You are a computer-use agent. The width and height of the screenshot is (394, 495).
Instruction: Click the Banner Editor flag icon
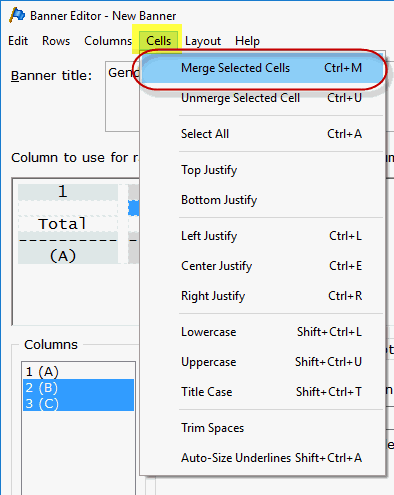tap(17, 15)
